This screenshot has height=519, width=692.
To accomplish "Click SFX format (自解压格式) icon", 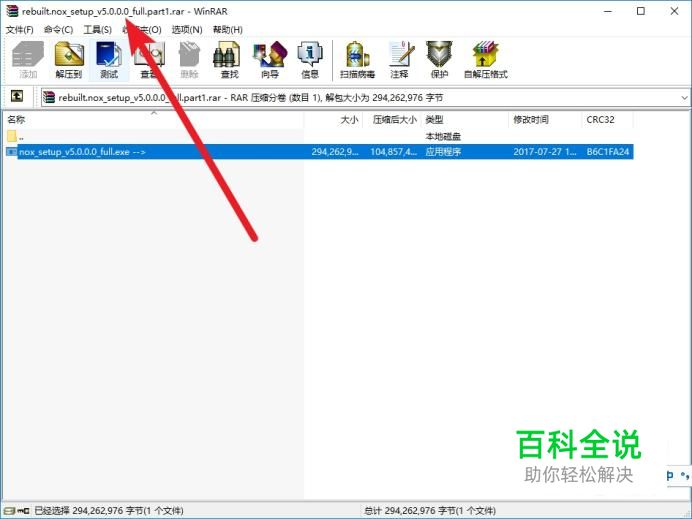I will 485,60.
